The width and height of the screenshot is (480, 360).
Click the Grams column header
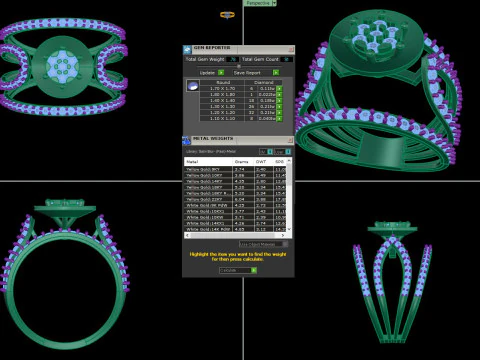pos(243,162)
